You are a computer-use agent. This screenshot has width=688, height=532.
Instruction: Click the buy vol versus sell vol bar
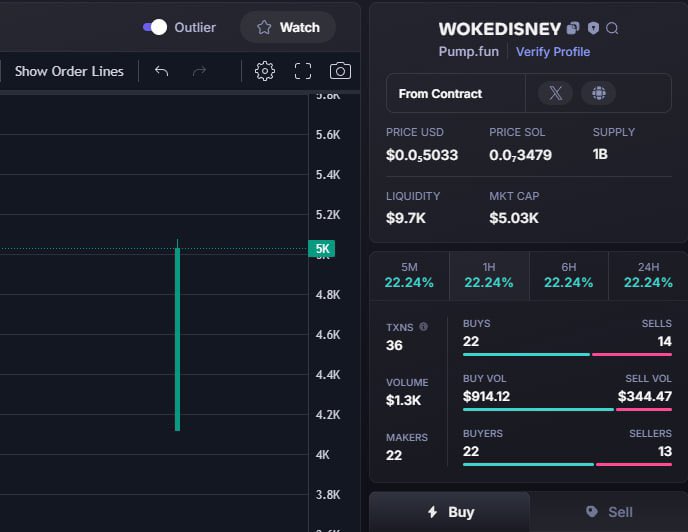[567, 410]
